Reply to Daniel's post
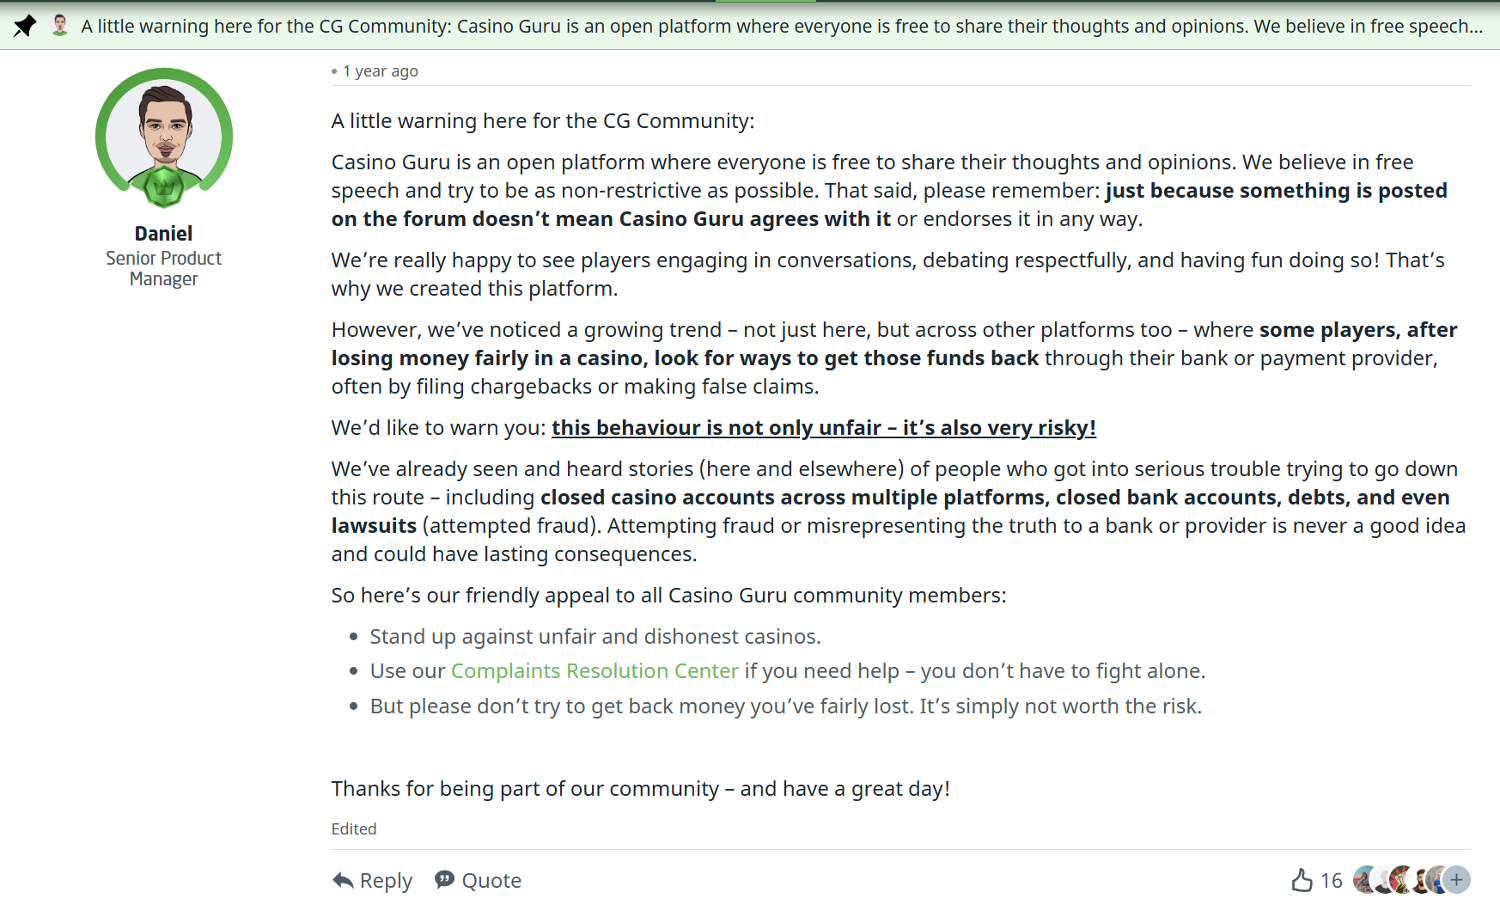This screenshot has width=1500, height=917. click(x=372, y=881)
